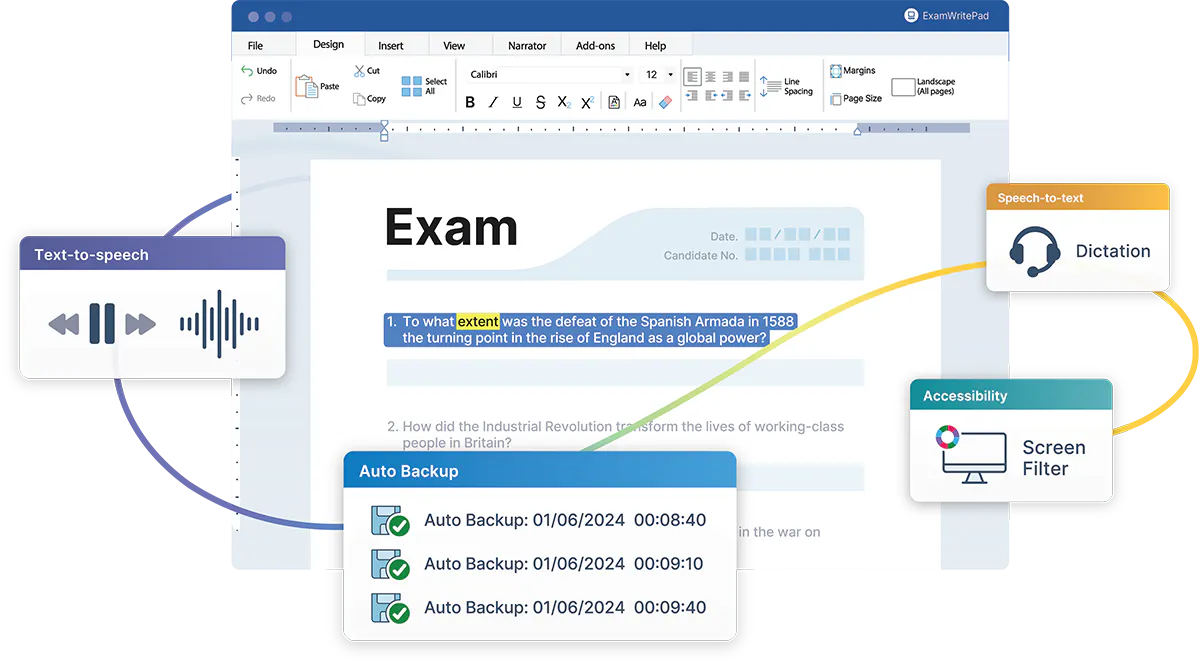Center align the text
The width and height of the screenshot is (1200, 668).
pyautogui.click(x=711, y=76)
